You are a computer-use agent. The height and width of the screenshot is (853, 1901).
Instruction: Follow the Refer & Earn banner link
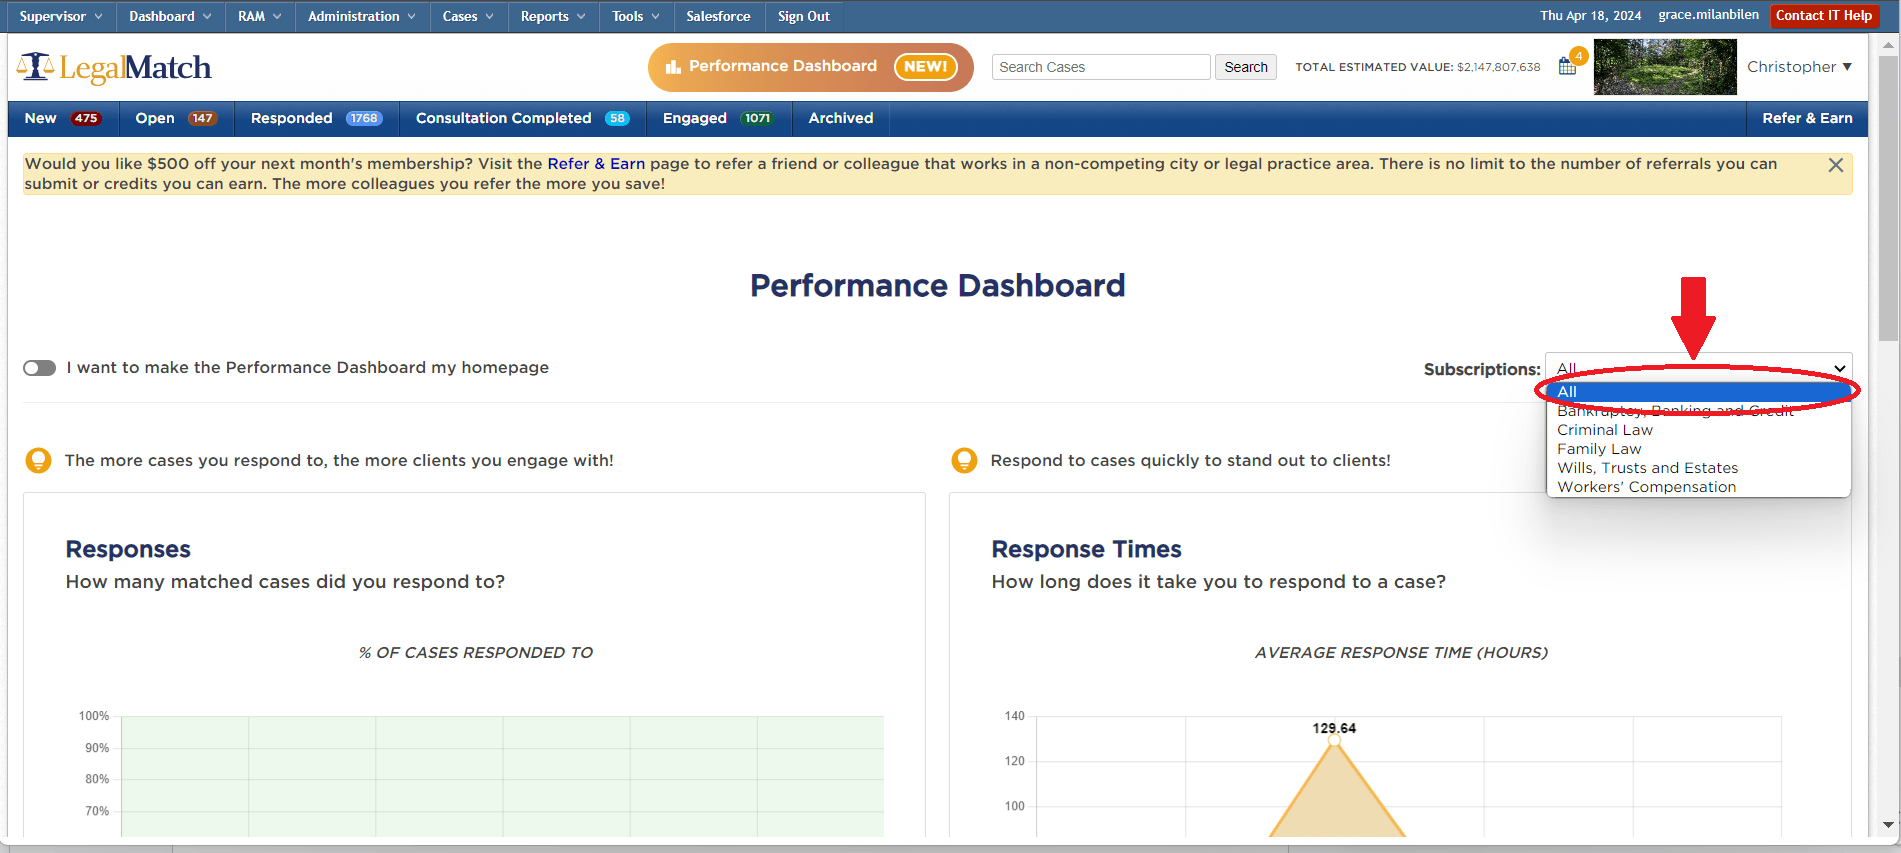click(x=595, y=164)
